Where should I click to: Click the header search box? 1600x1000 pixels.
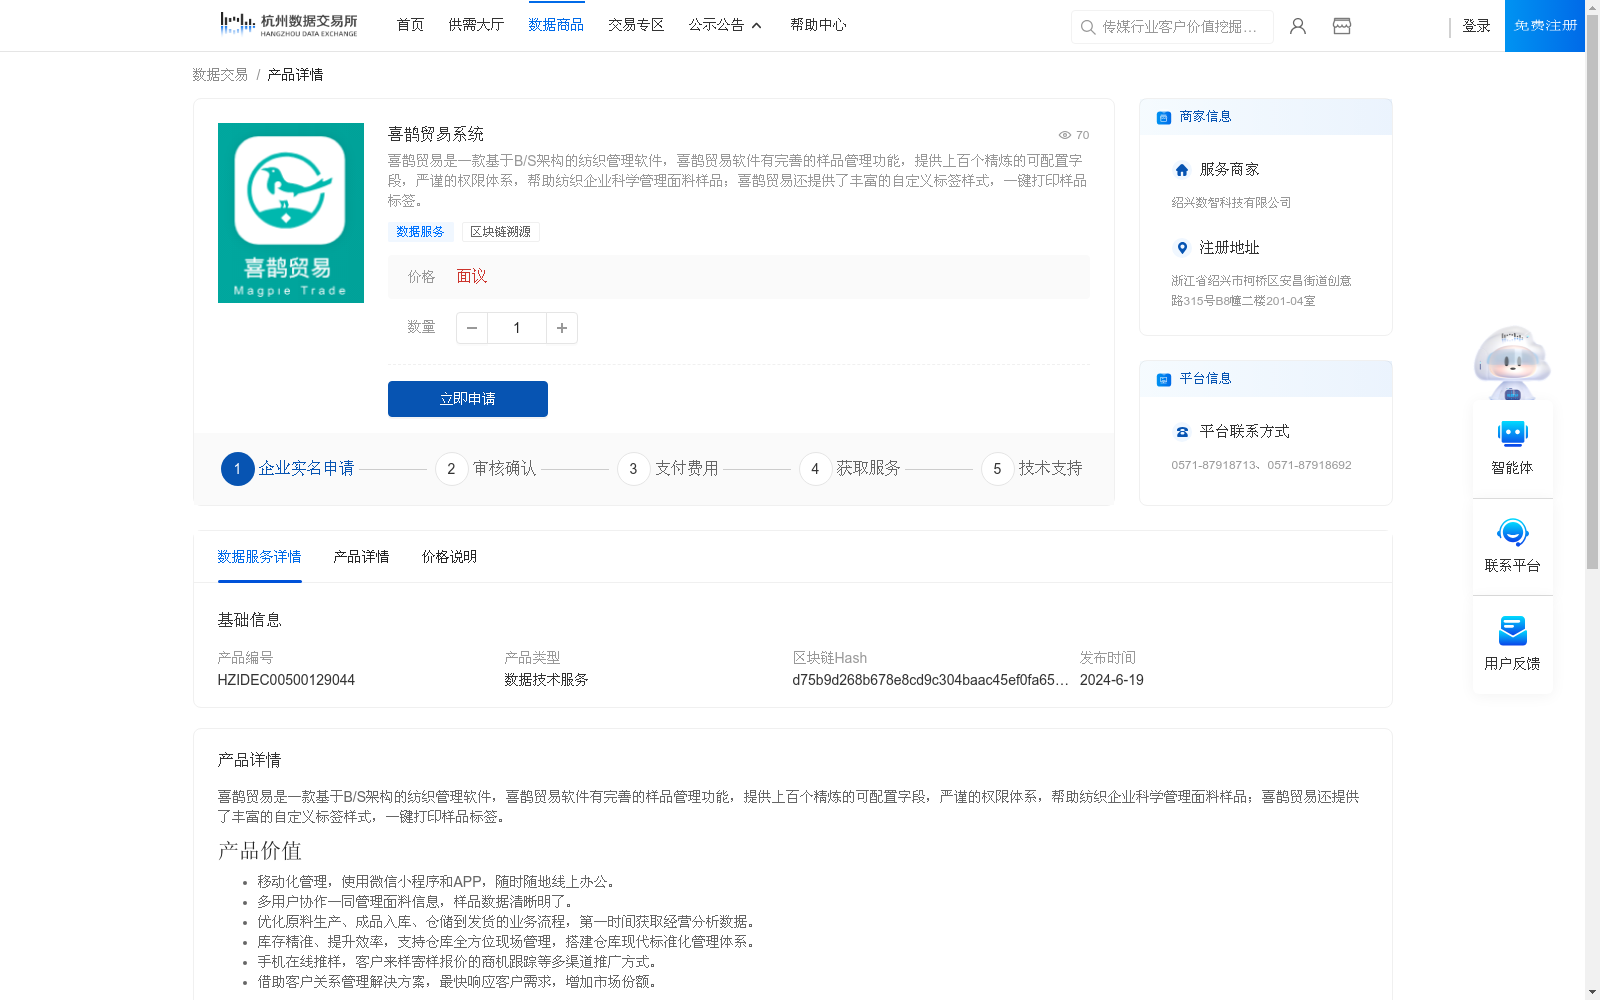[1172, 27]
